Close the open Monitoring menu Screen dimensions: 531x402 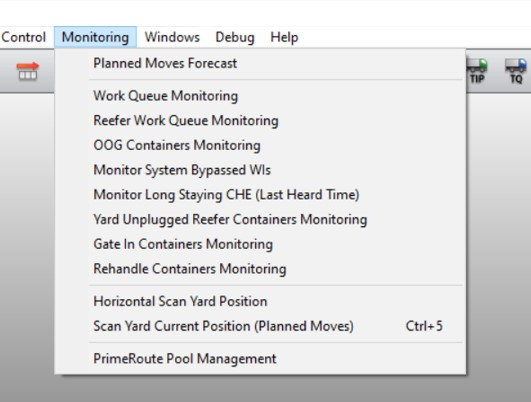(x=95, y=37)
